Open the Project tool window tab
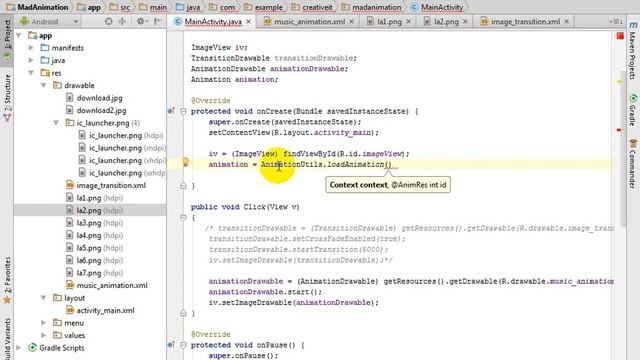The width and height of the screenshot is (640, 360). (x=7, y=39)
